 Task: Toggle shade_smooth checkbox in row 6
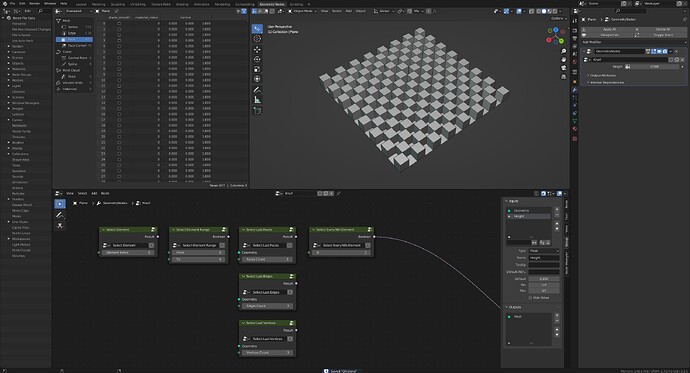[x=119, y=58]
